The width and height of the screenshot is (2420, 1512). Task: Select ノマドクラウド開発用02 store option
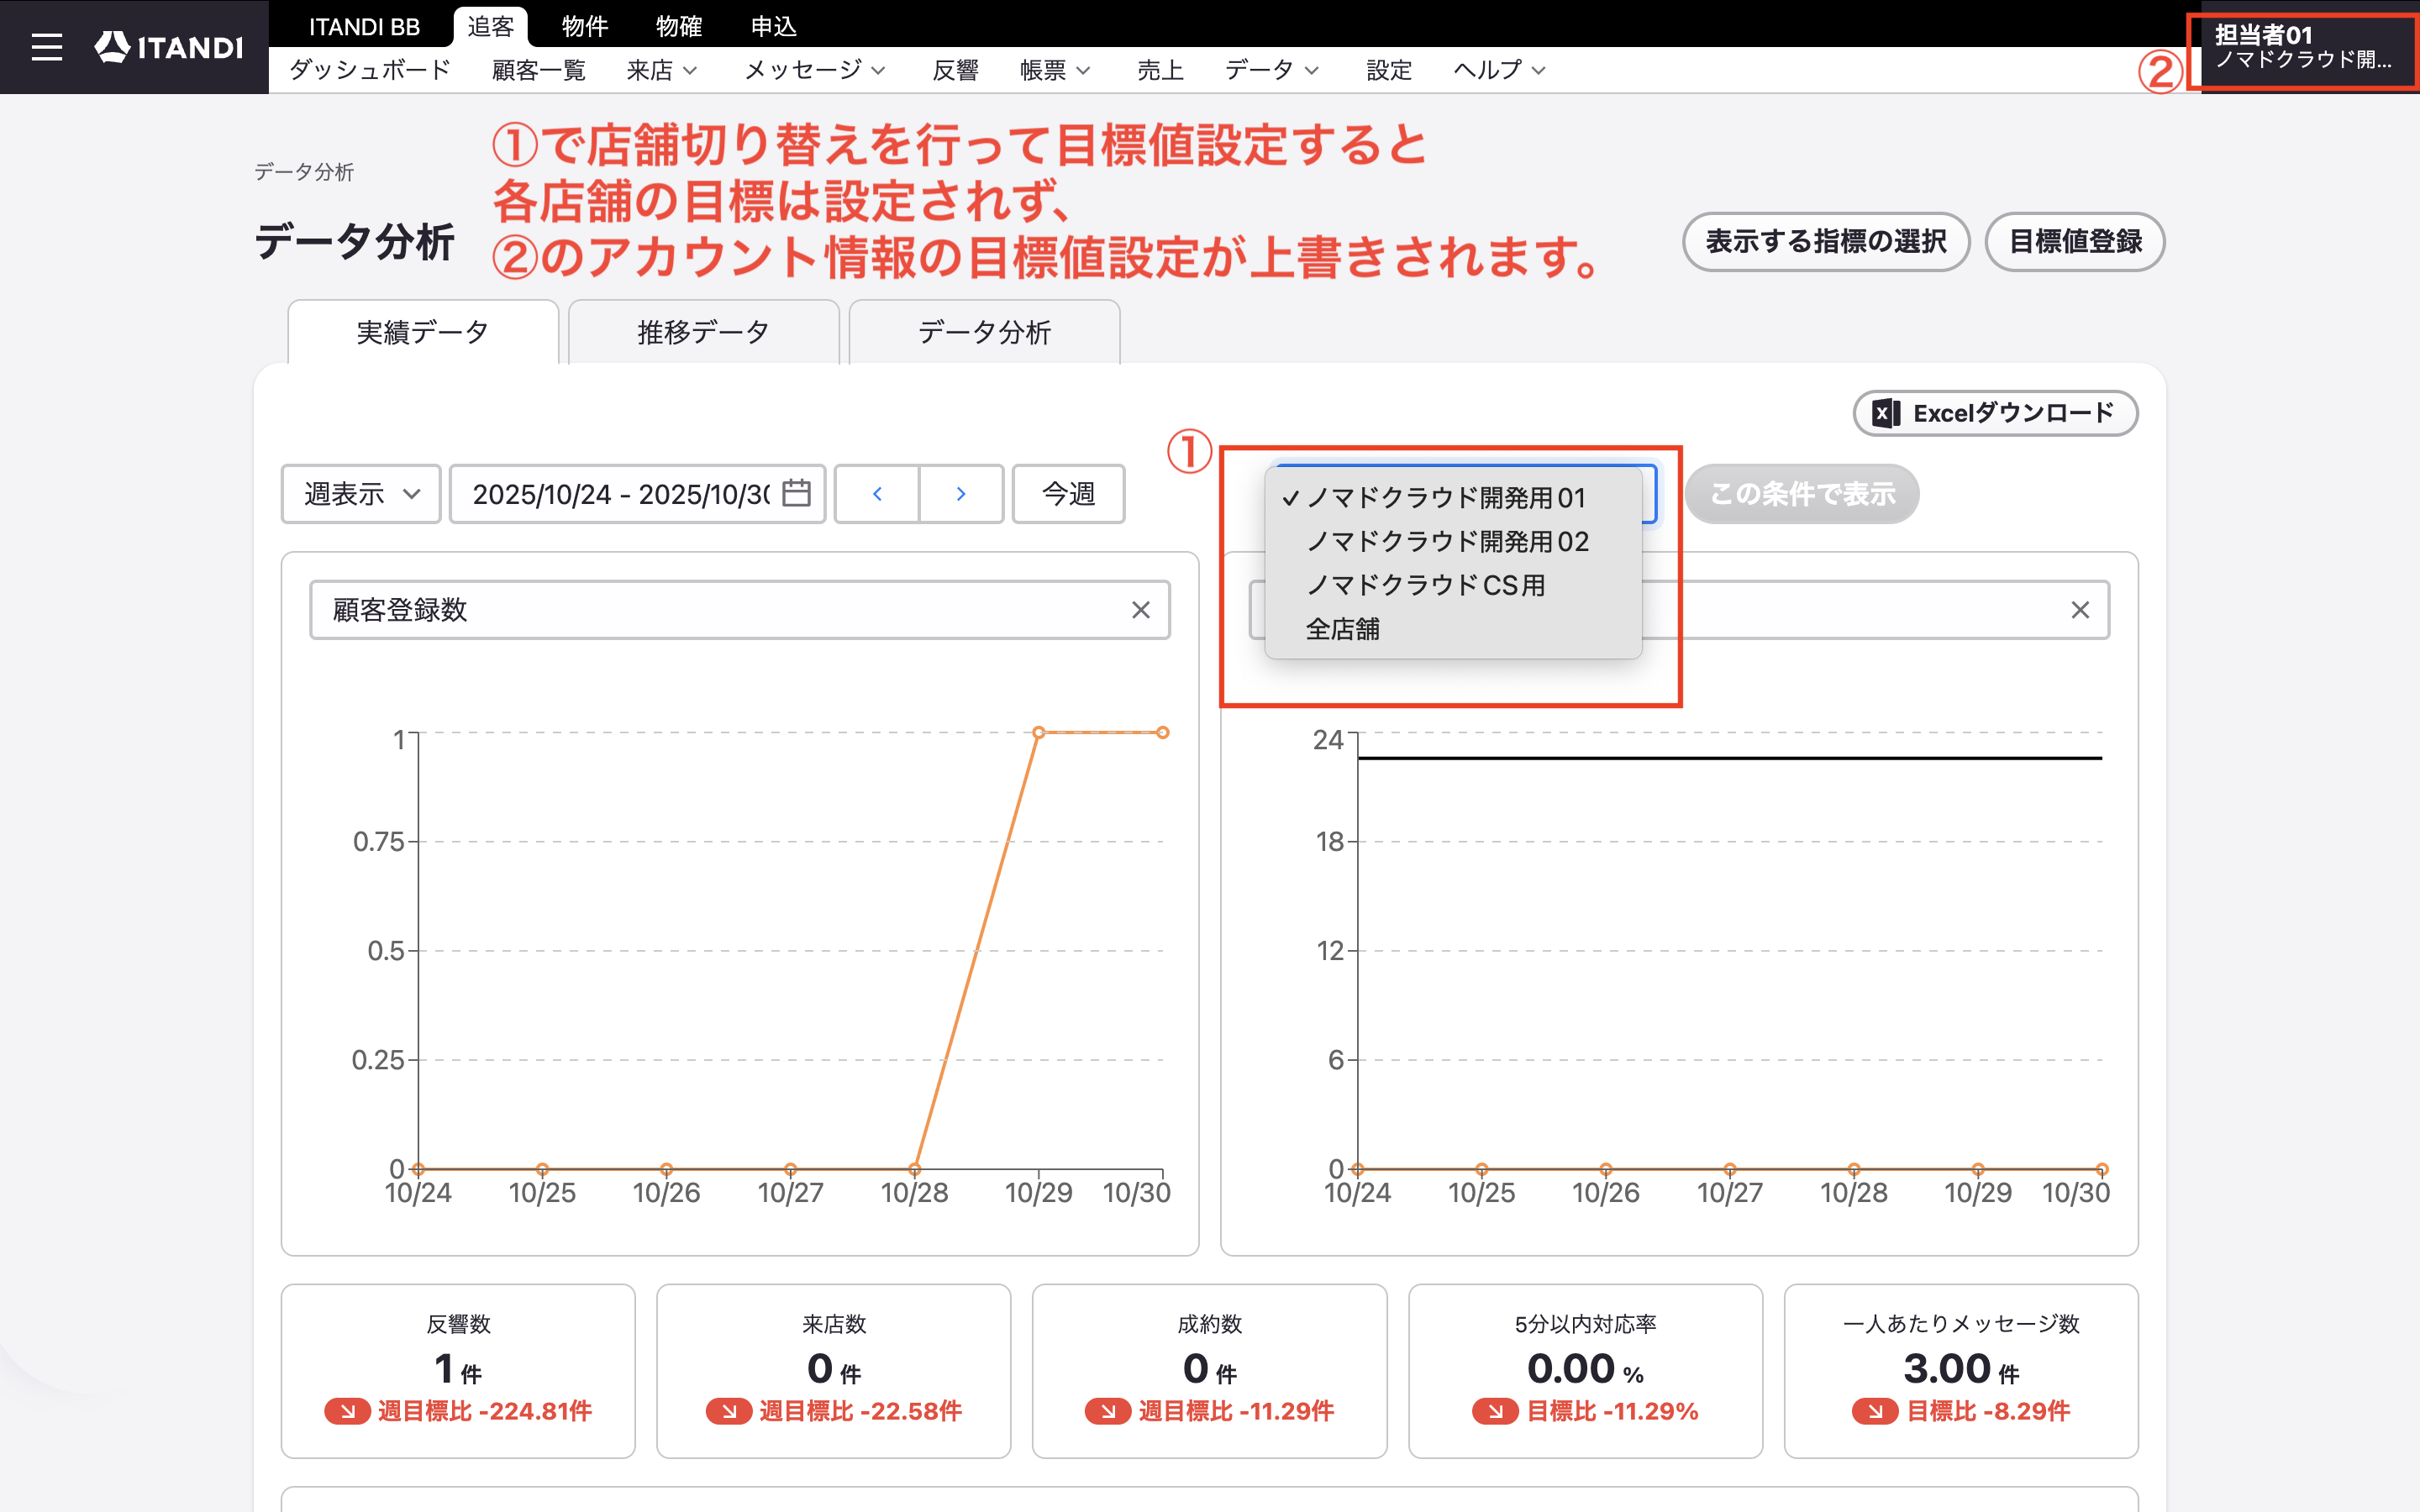click(x=1453, y=542)
